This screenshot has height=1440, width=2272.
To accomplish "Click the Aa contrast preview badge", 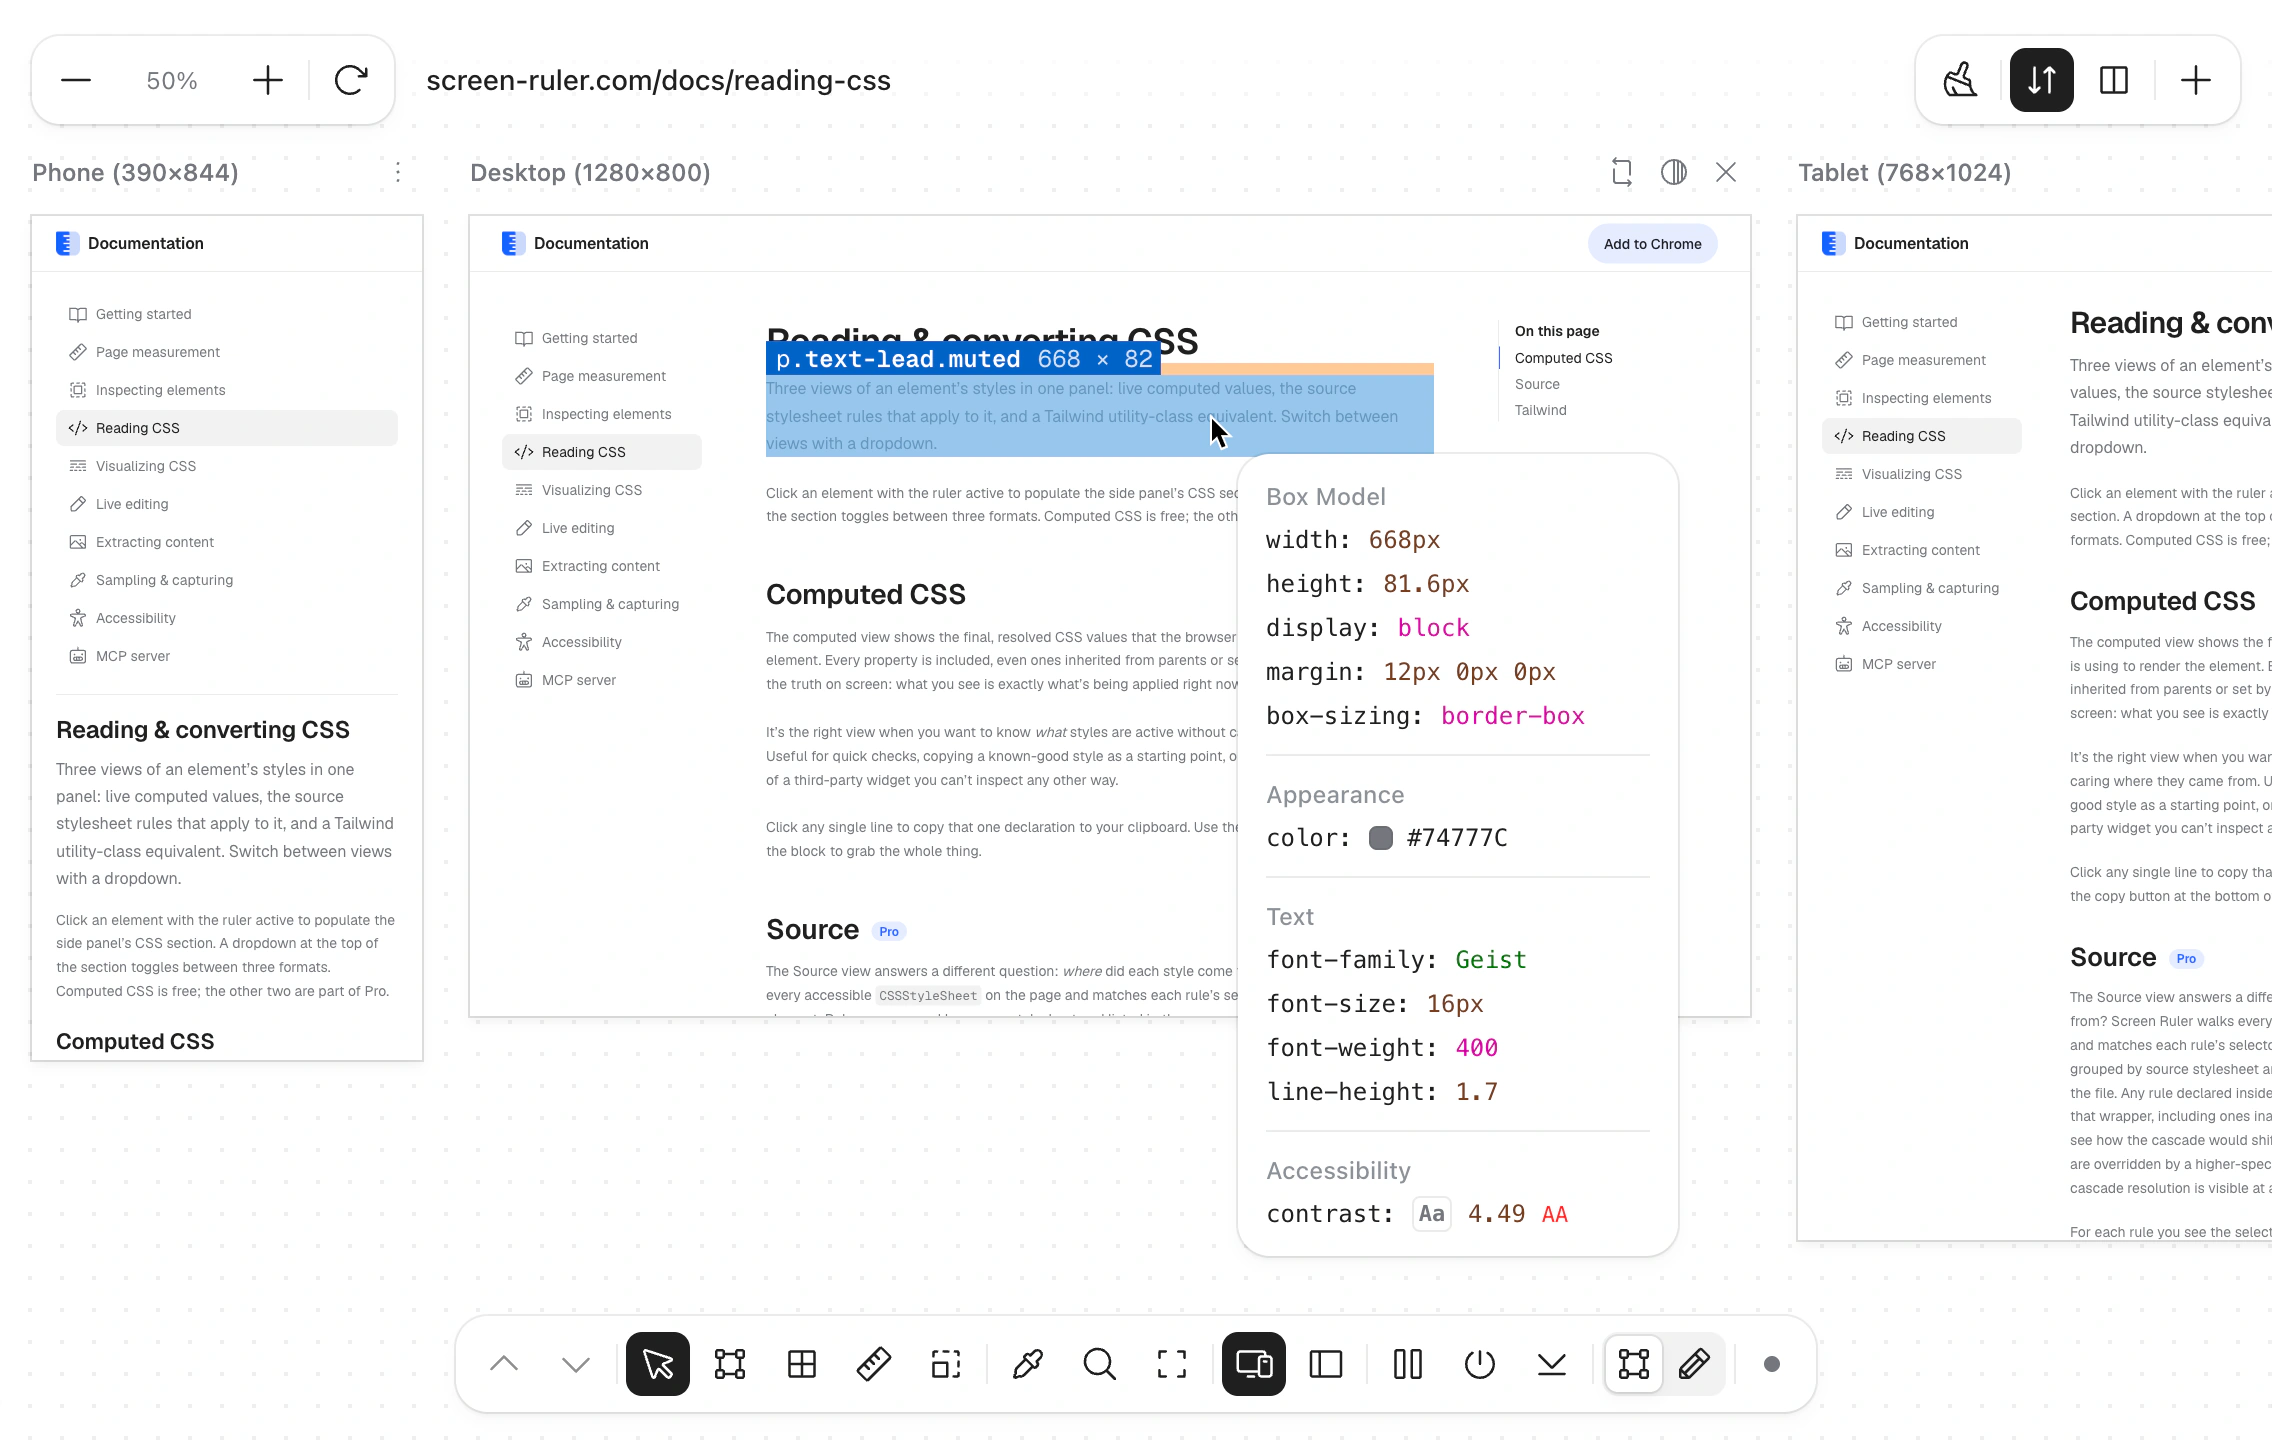I will coord(1432,1214).
